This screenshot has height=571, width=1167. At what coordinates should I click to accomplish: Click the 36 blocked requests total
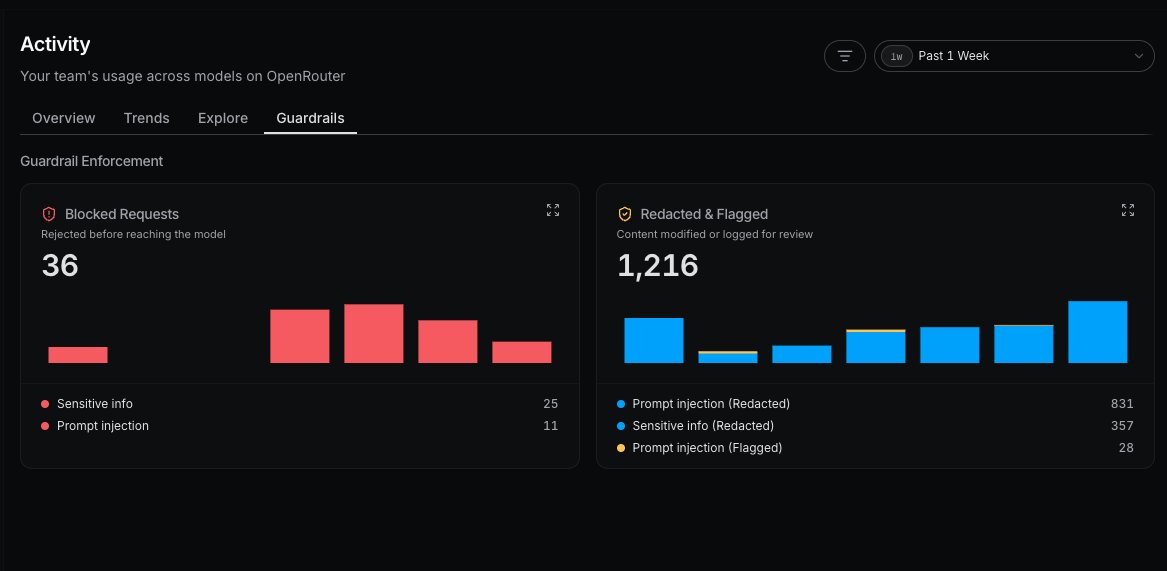pos(60,266)
